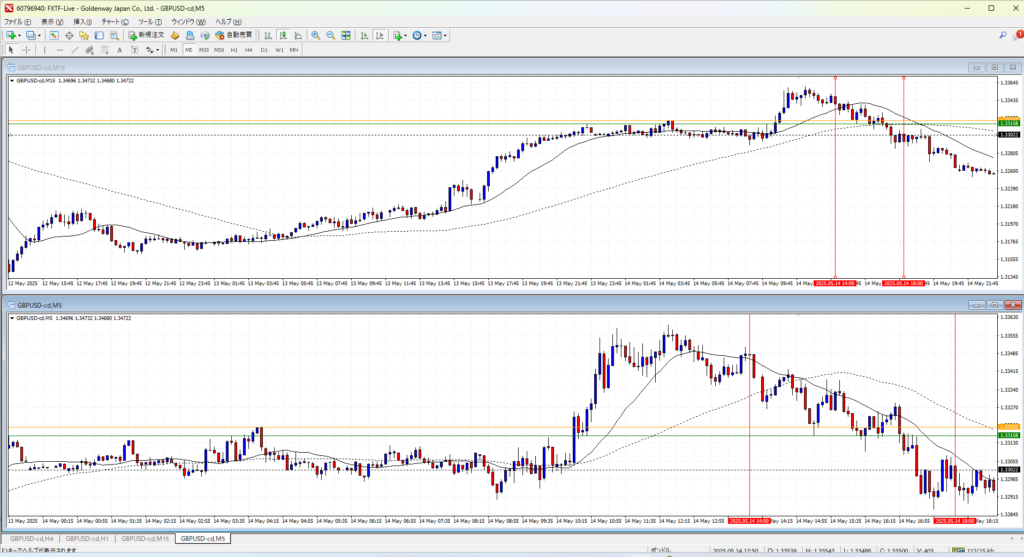This screenshot has height=557, width=1024.
Task: Zoom out on the chart
Action: pyautogui.click(x=329, y=35)
